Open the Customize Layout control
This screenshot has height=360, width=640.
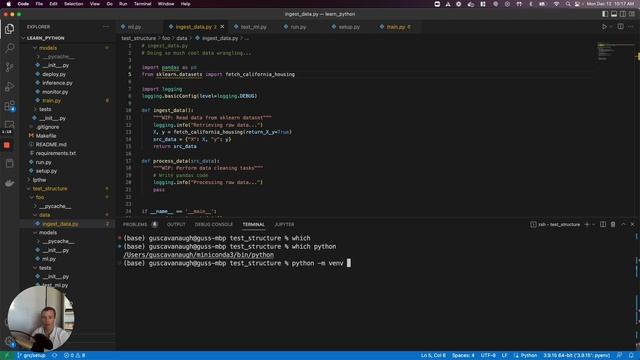tap(632, 14)
